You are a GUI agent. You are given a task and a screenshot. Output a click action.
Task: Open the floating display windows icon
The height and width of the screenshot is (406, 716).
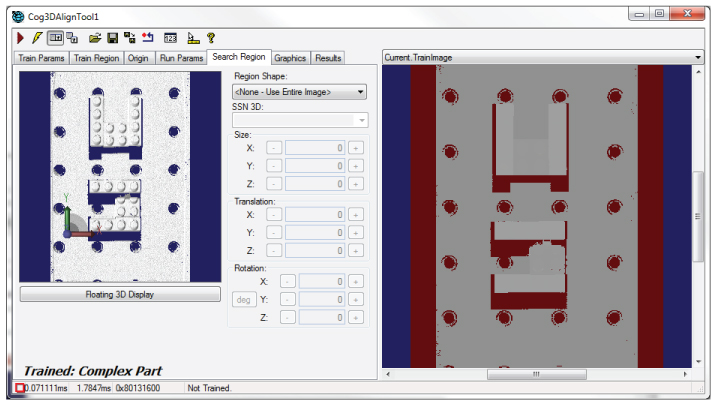(x=73, y=38)
